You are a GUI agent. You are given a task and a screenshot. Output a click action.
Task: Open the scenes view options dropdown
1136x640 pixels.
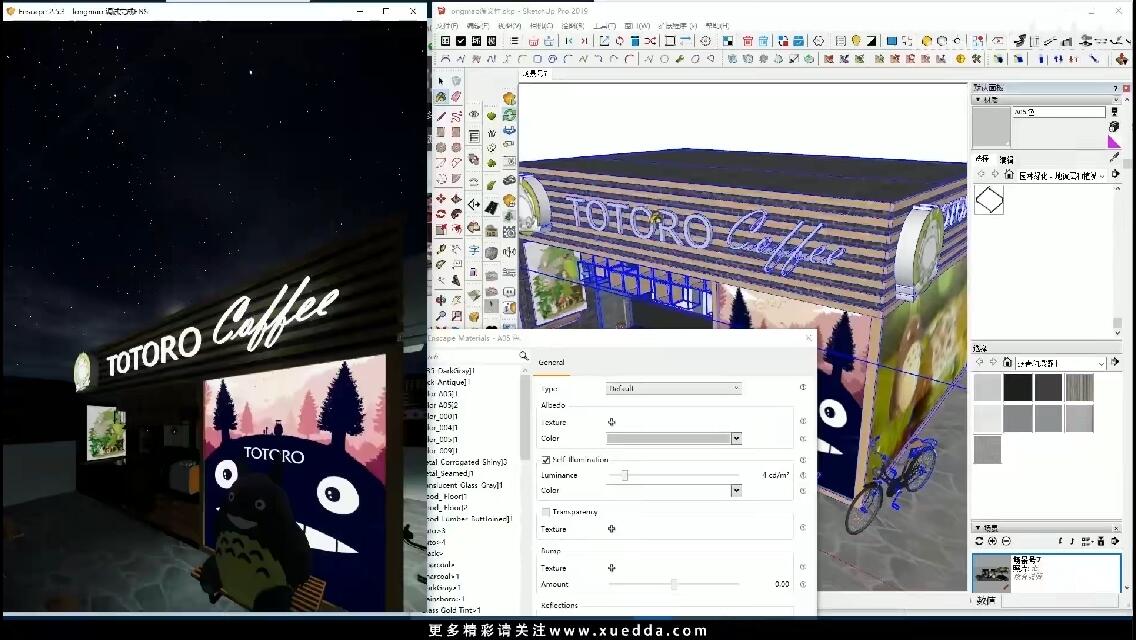tap(1087, 541)
